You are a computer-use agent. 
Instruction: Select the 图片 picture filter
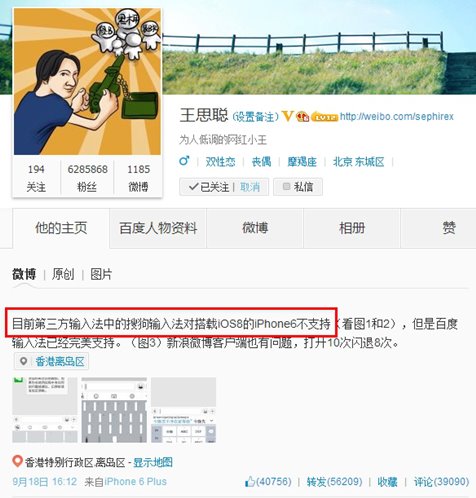tap(101, 274)
